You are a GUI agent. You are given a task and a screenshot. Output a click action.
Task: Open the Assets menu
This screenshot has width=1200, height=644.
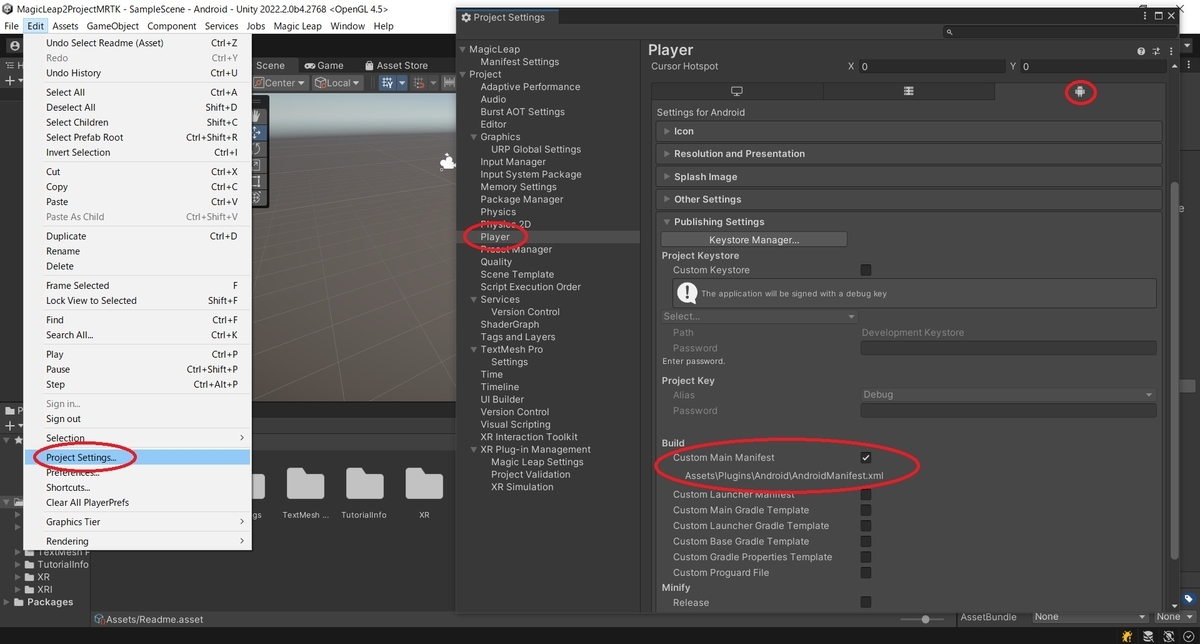(x=65, y=26)
